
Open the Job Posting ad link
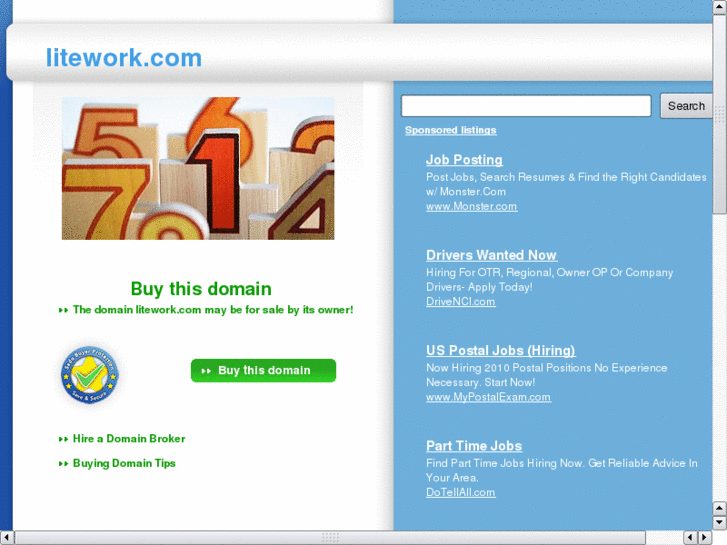(464, 160)
